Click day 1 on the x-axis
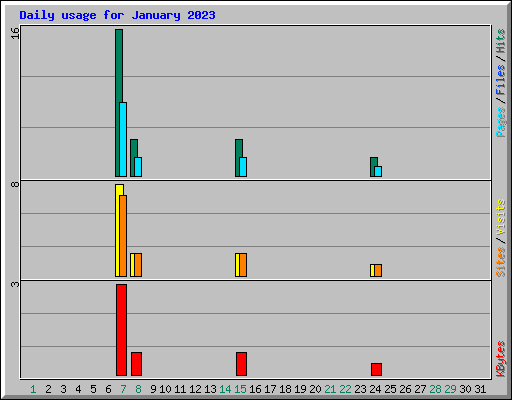Screen dimensions: 512x400 (33, 389)
